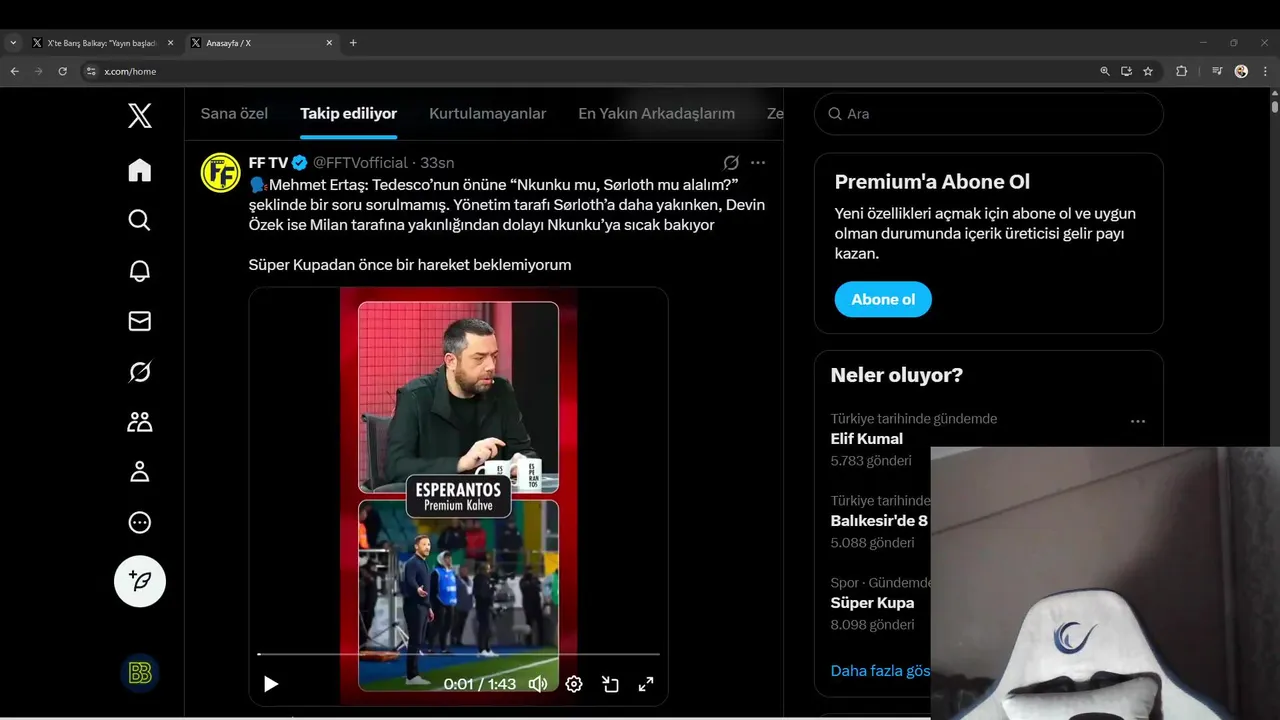Open media control icon in toolbar
The height and width of the screenshot is (720, 1280).
point(1217,71)
